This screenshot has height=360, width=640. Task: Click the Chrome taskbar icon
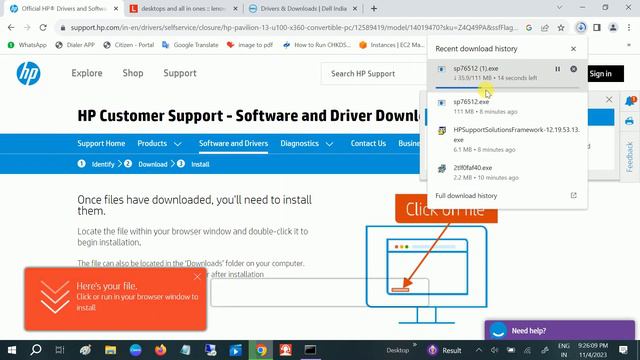tap(261, 350)
